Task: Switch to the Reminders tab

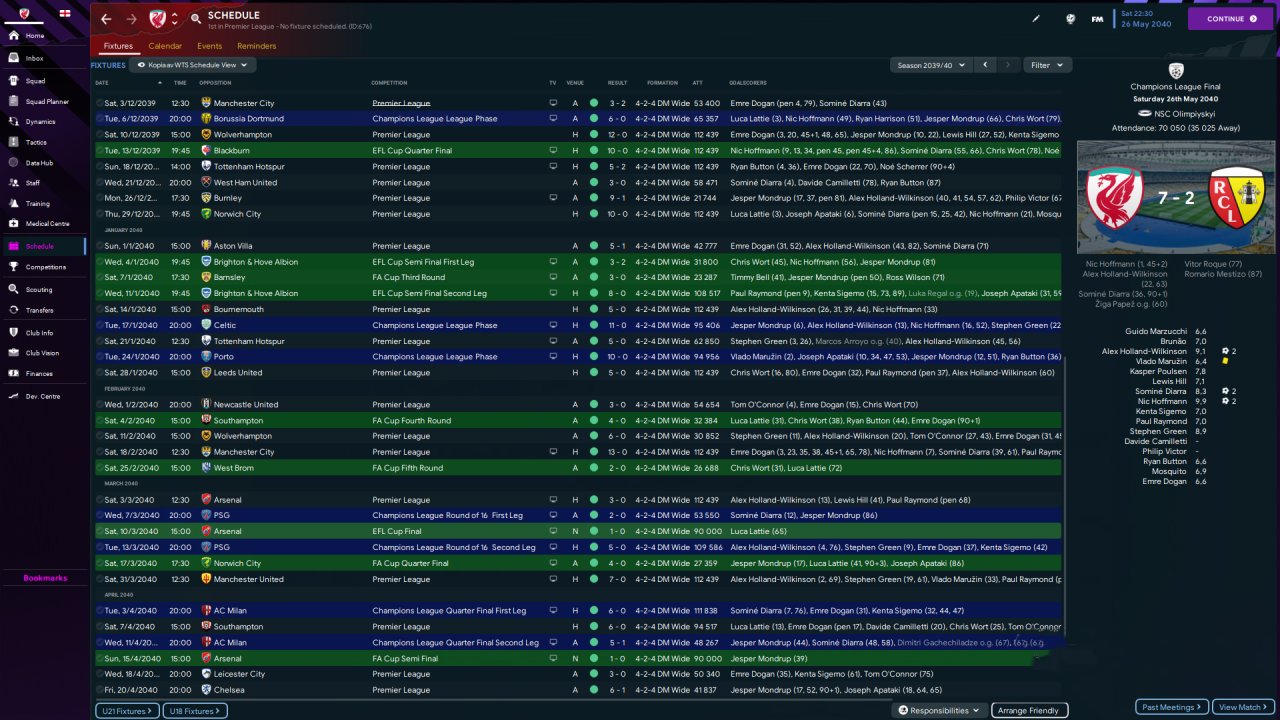Action: [x=257, y=46]
